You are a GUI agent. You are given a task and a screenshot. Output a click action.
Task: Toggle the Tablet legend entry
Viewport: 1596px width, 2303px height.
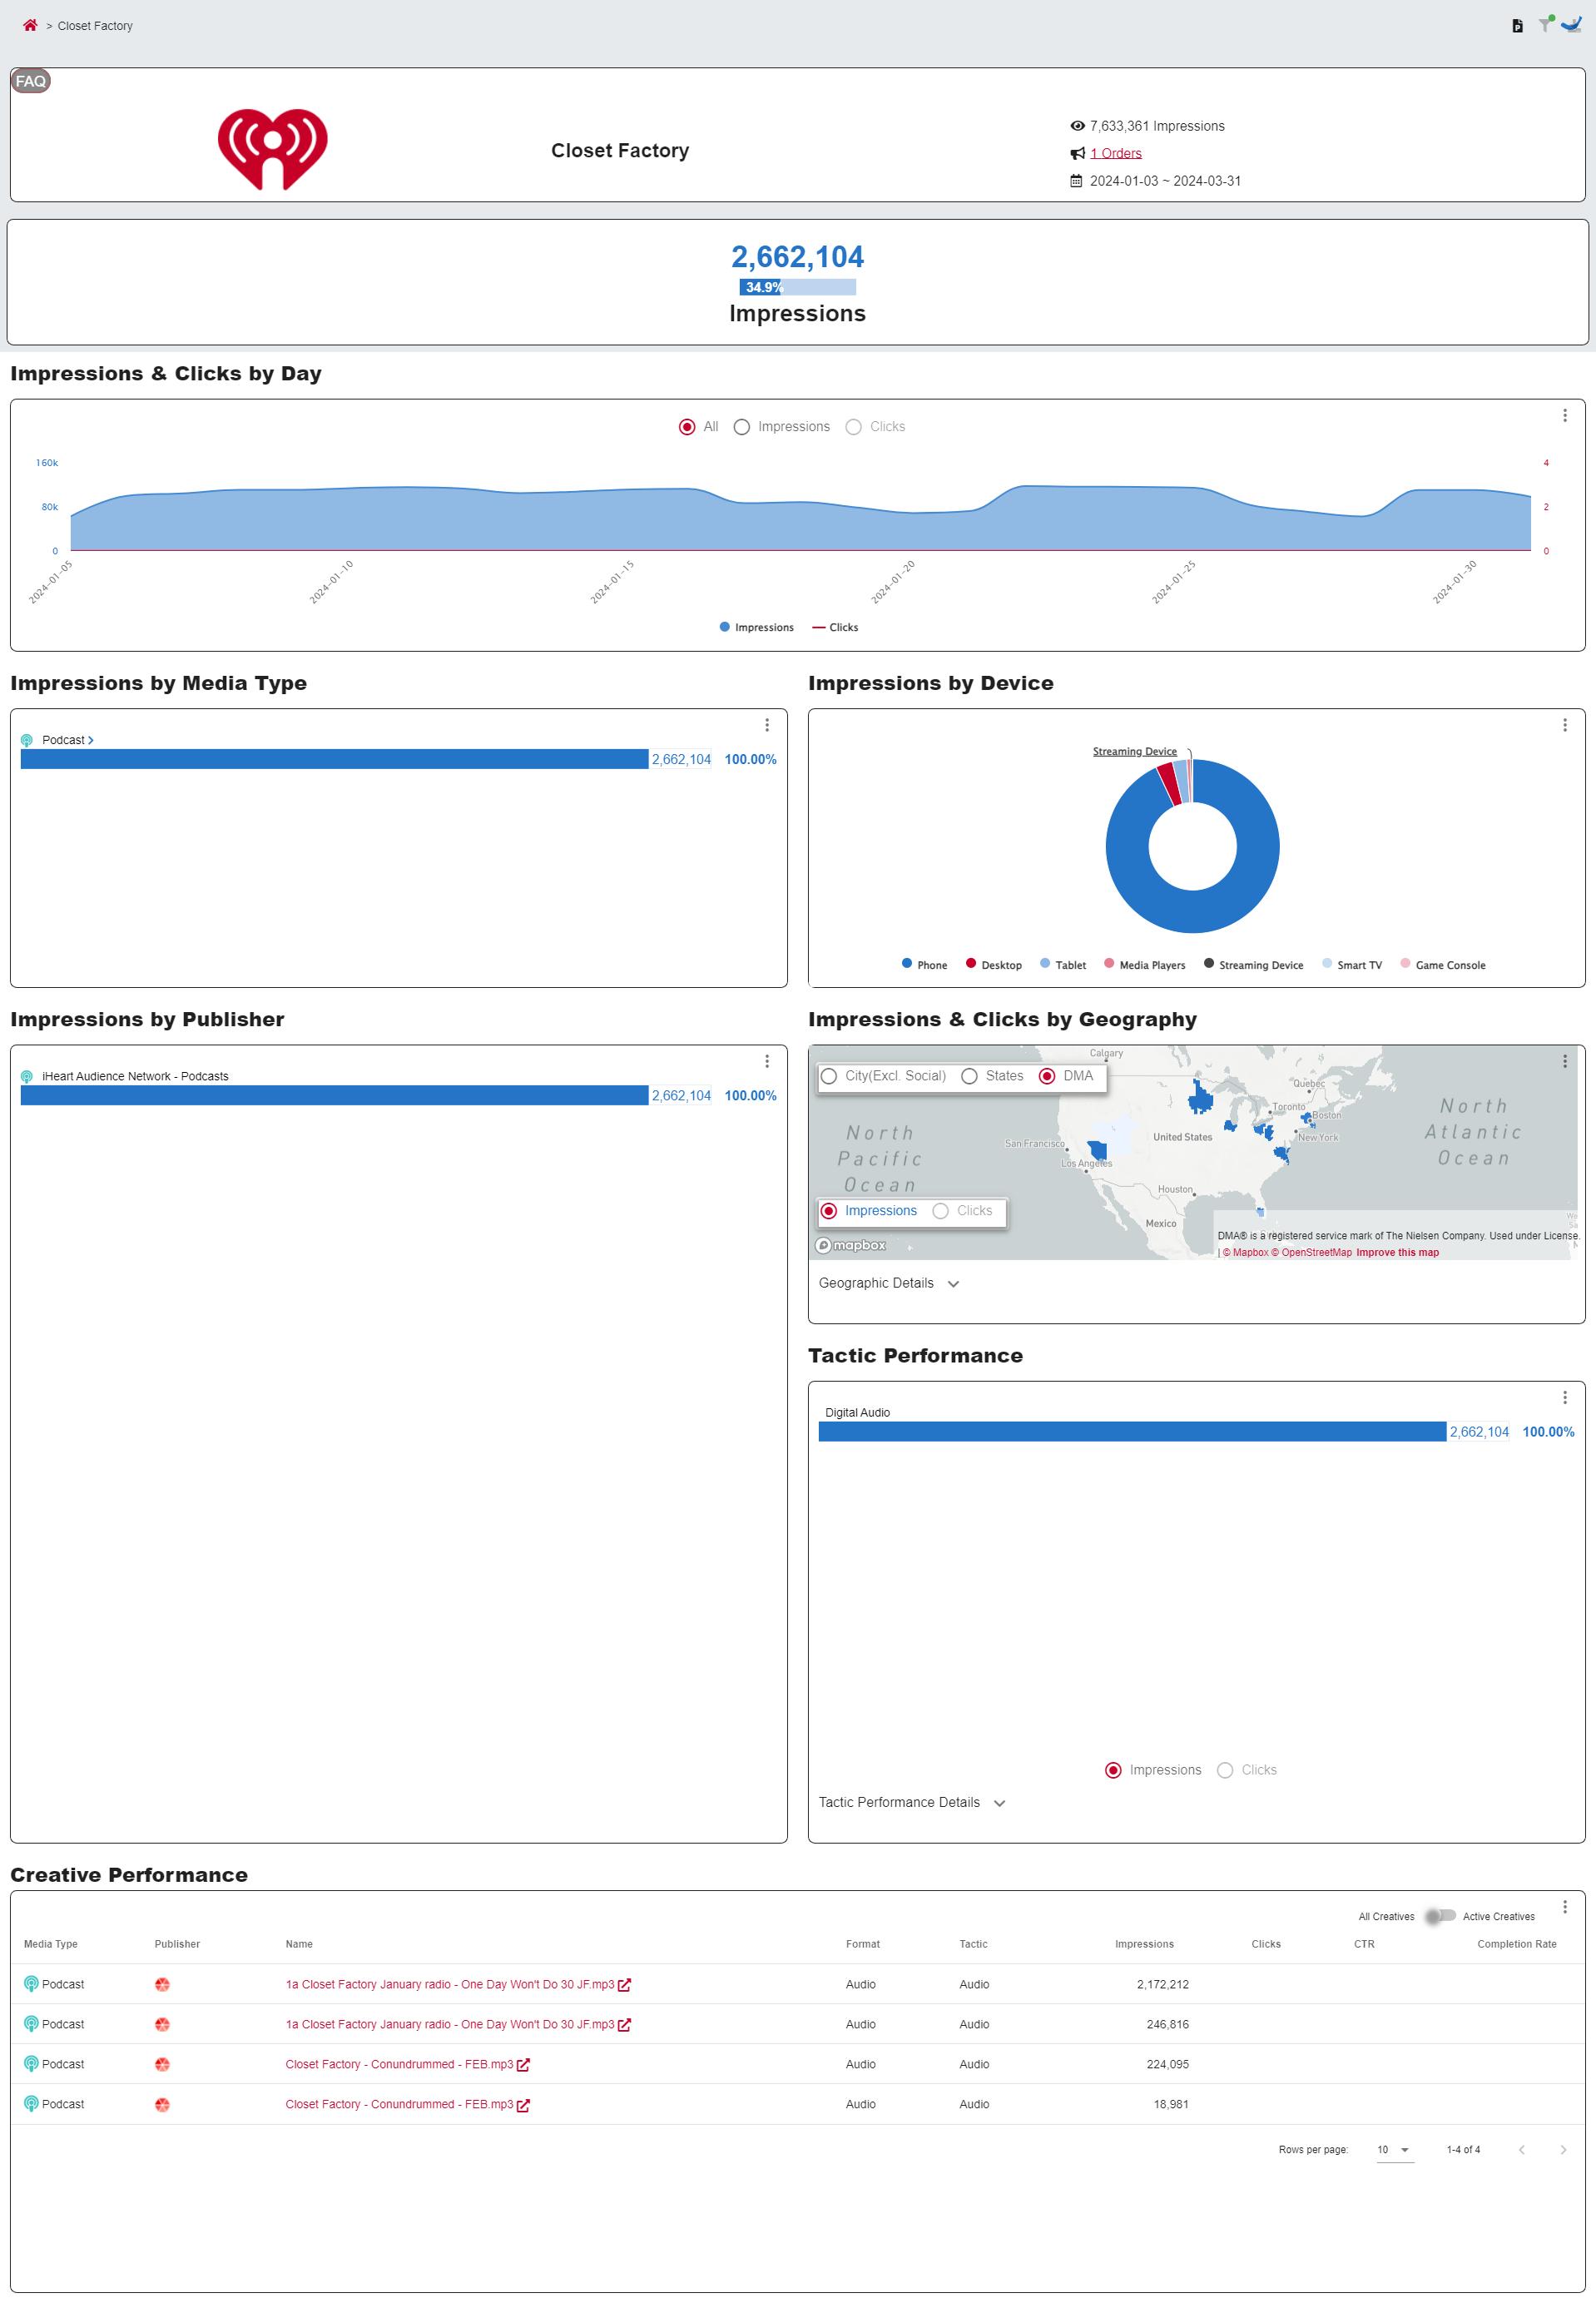click(x=1062, y=964)
